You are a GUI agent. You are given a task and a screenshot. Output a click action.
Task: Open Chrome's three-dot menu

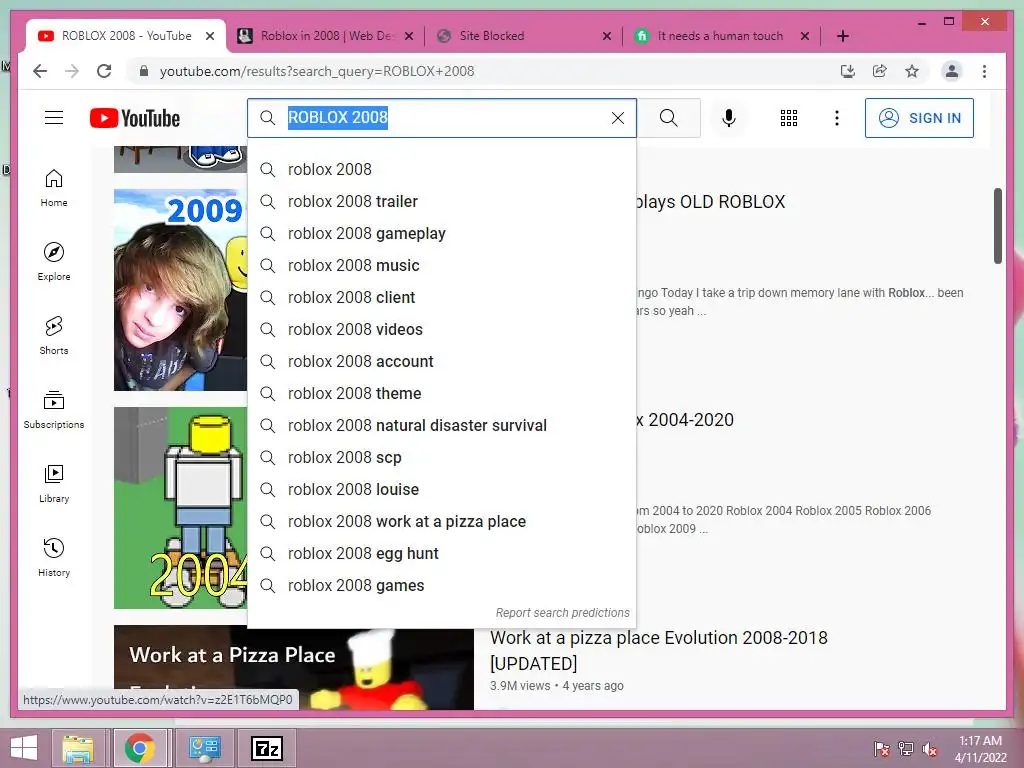pos(984,71)
